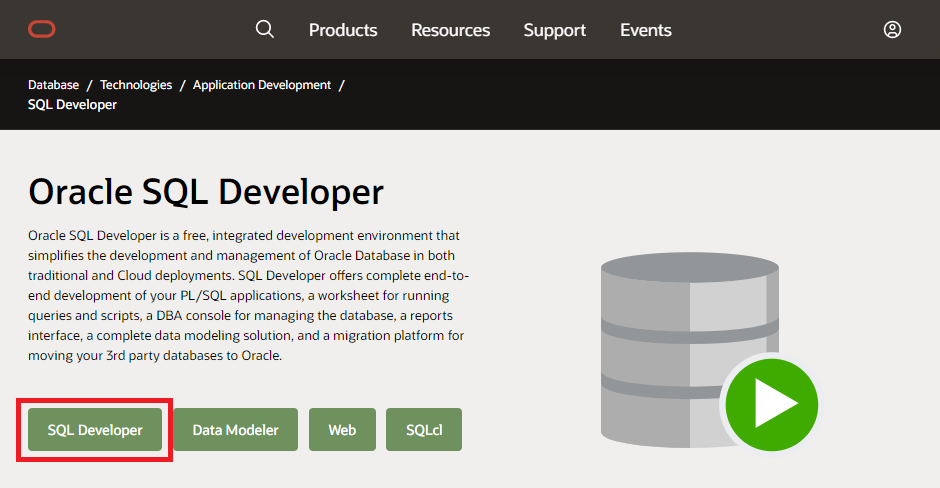Click the Data Modeler button

(236, 430)
